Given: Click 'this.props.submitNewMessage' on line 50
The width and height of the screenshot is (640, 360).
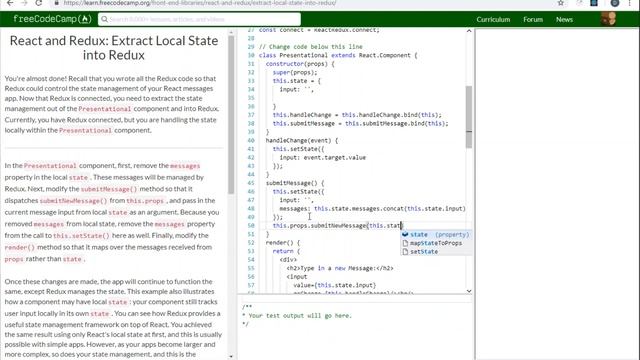Looking at the screenshot, I should (x=320, y=226).
